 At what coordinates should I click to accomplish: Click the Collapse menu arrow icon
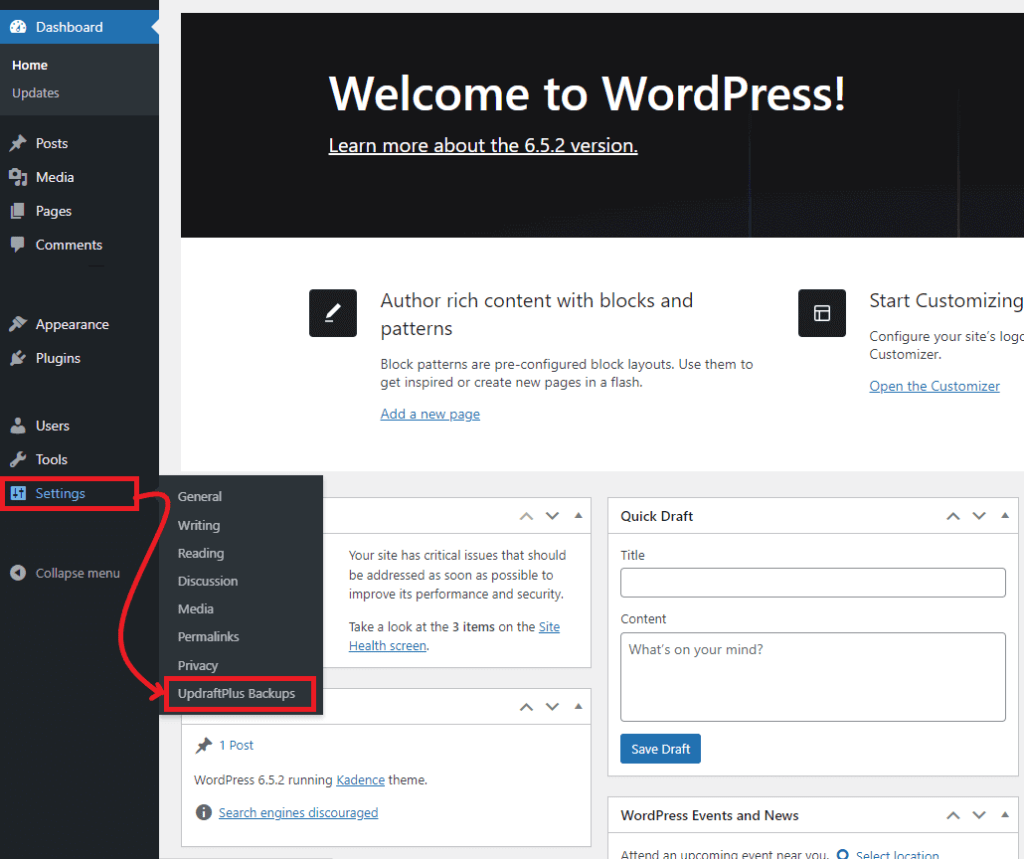coord(18,573)
